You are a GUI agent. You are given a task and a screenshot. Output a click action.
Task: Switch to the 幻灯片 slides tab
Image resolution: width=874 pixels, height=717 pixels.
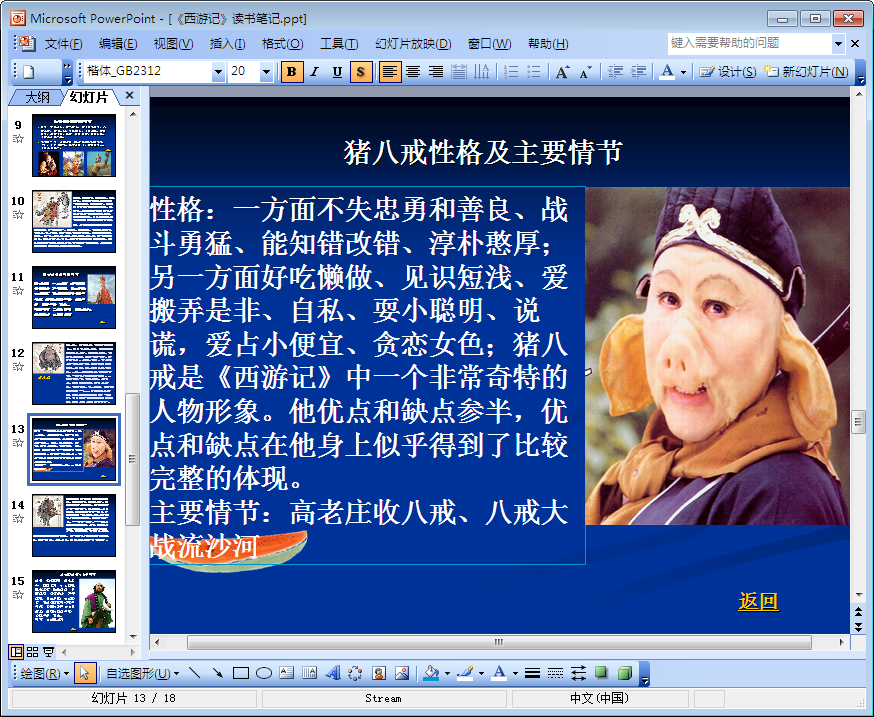pyautogui.click(x=89, y=97)
